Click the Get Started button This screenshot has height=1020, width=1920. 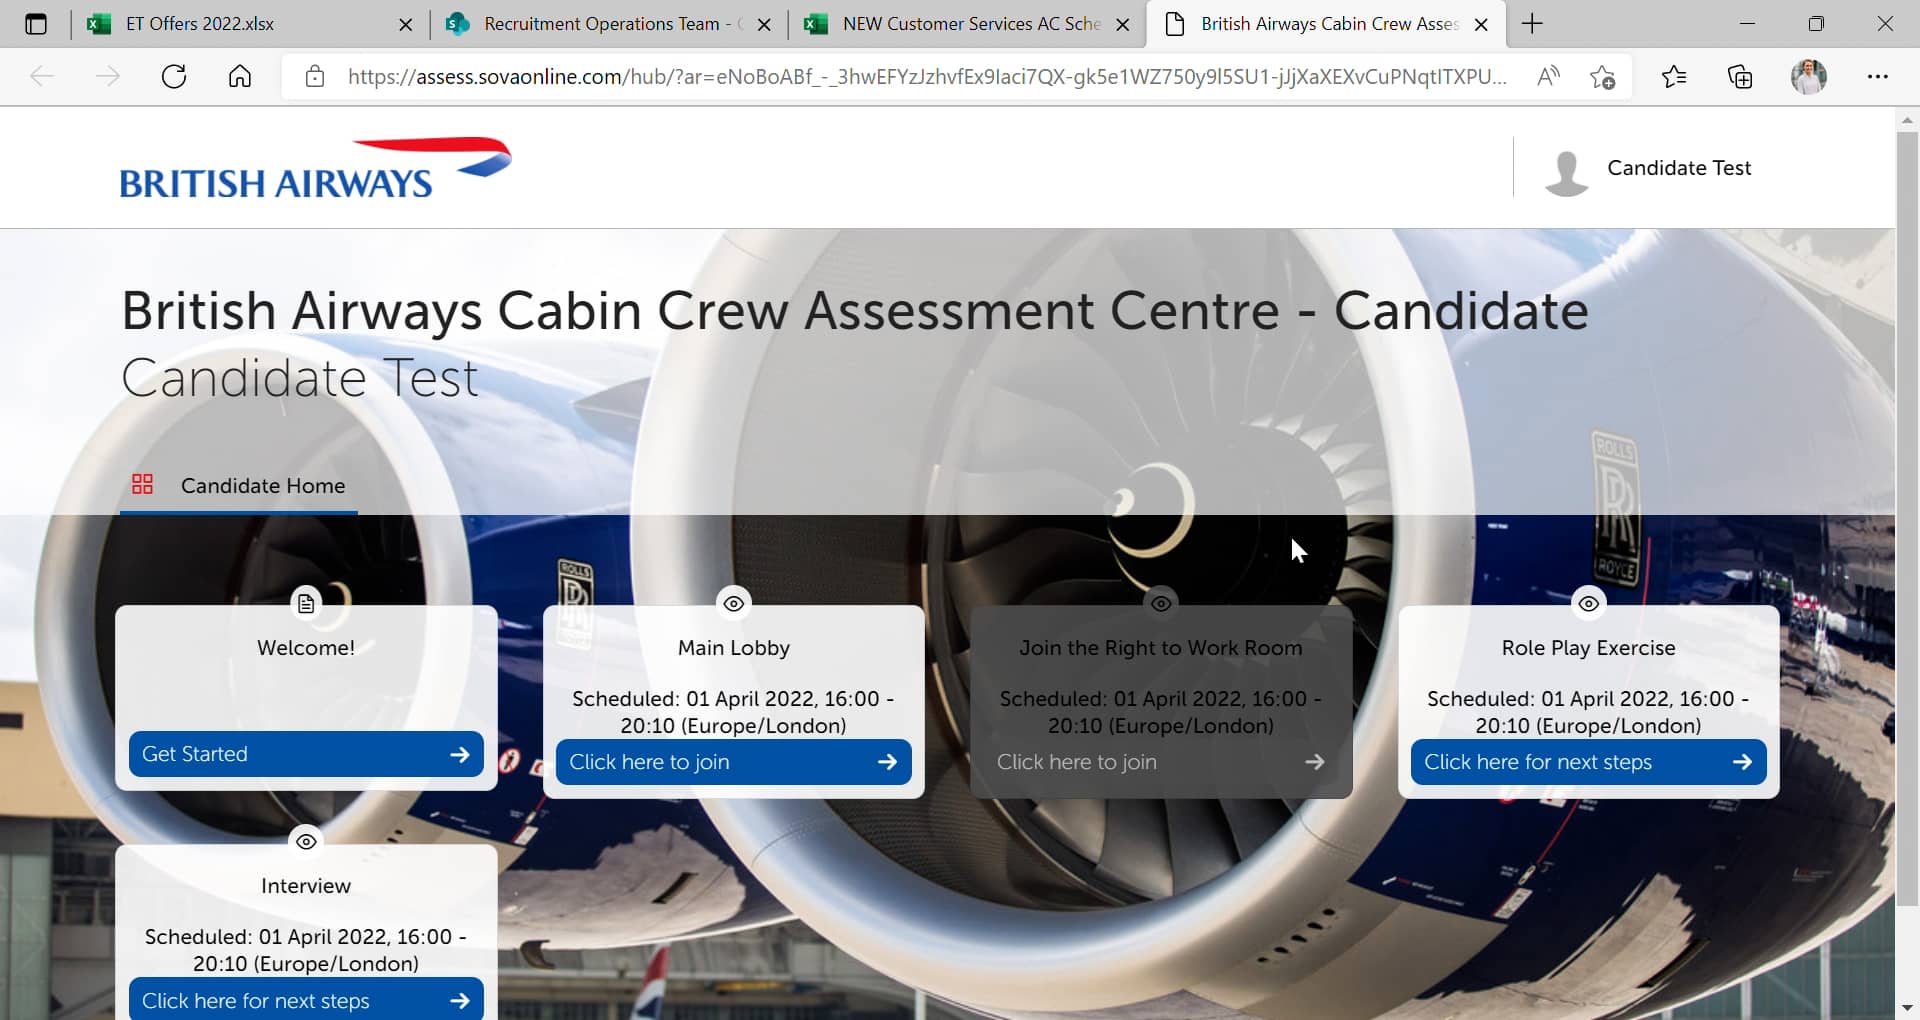coord(306,754)
